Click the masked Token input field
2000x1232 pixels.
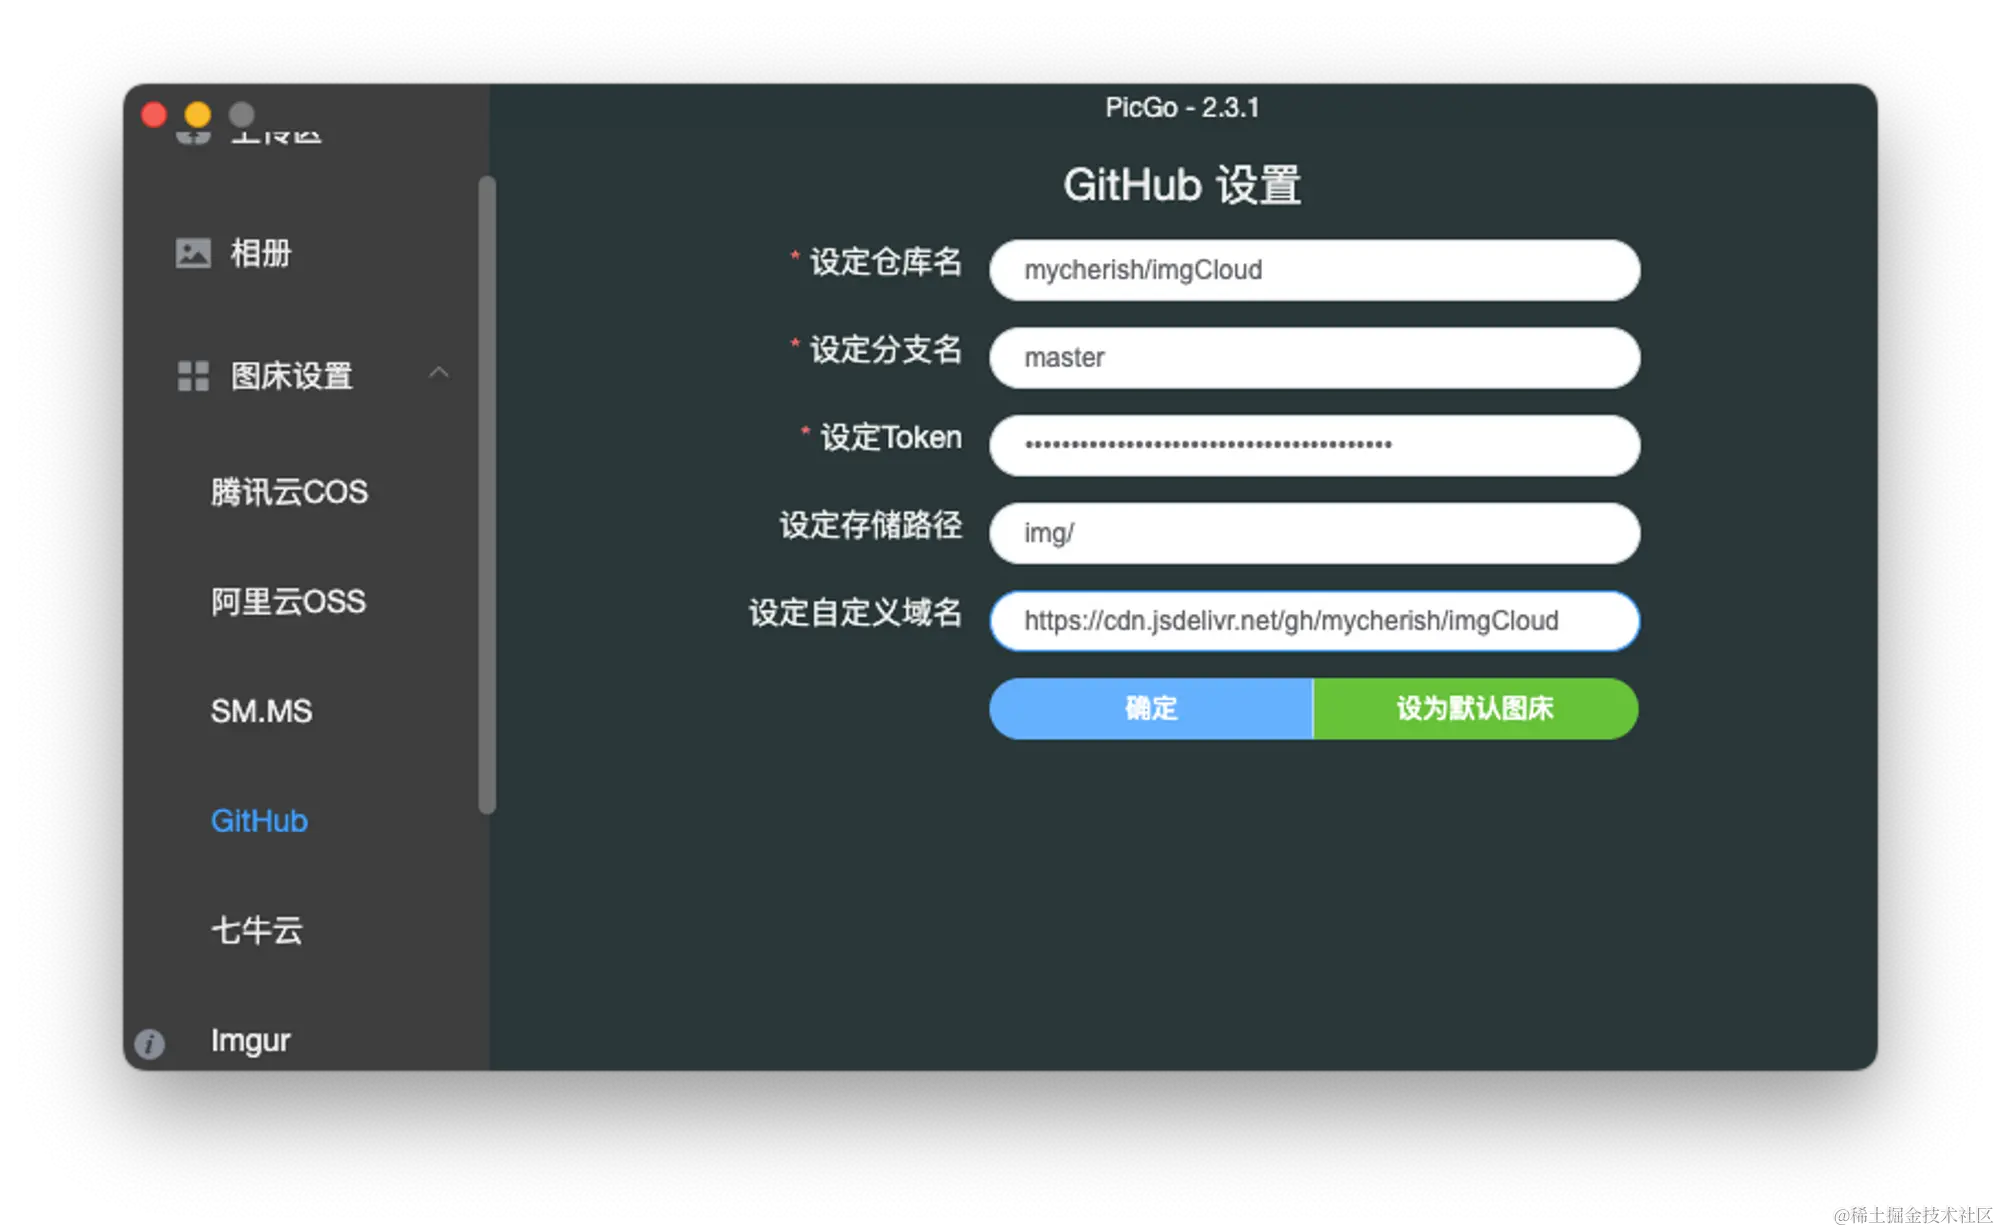[x=1314, y=445]
